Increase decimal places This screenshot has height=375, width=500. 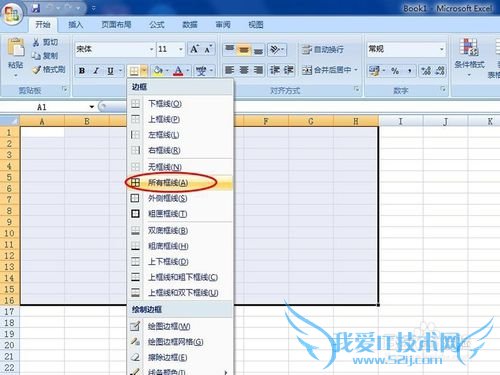[426, 71]
